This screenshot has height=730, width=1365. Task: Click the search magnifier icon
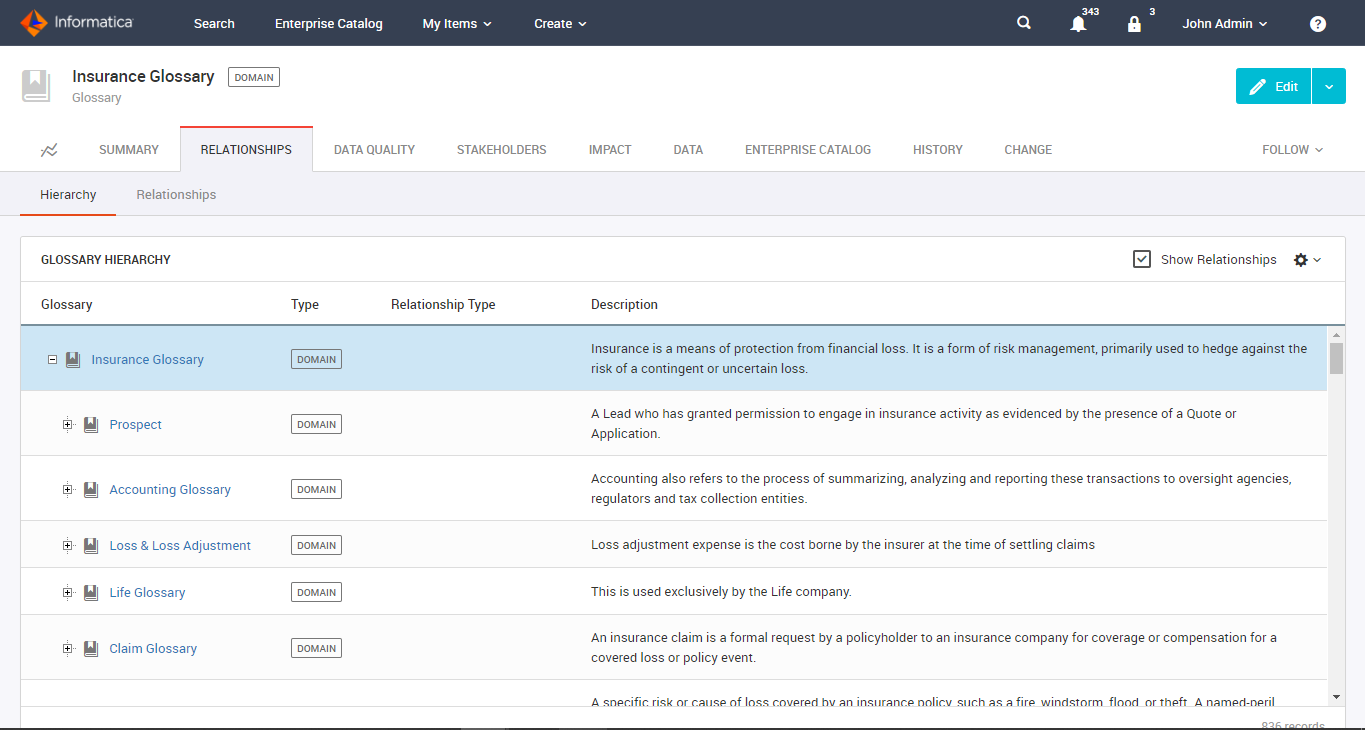point(1023,22)
